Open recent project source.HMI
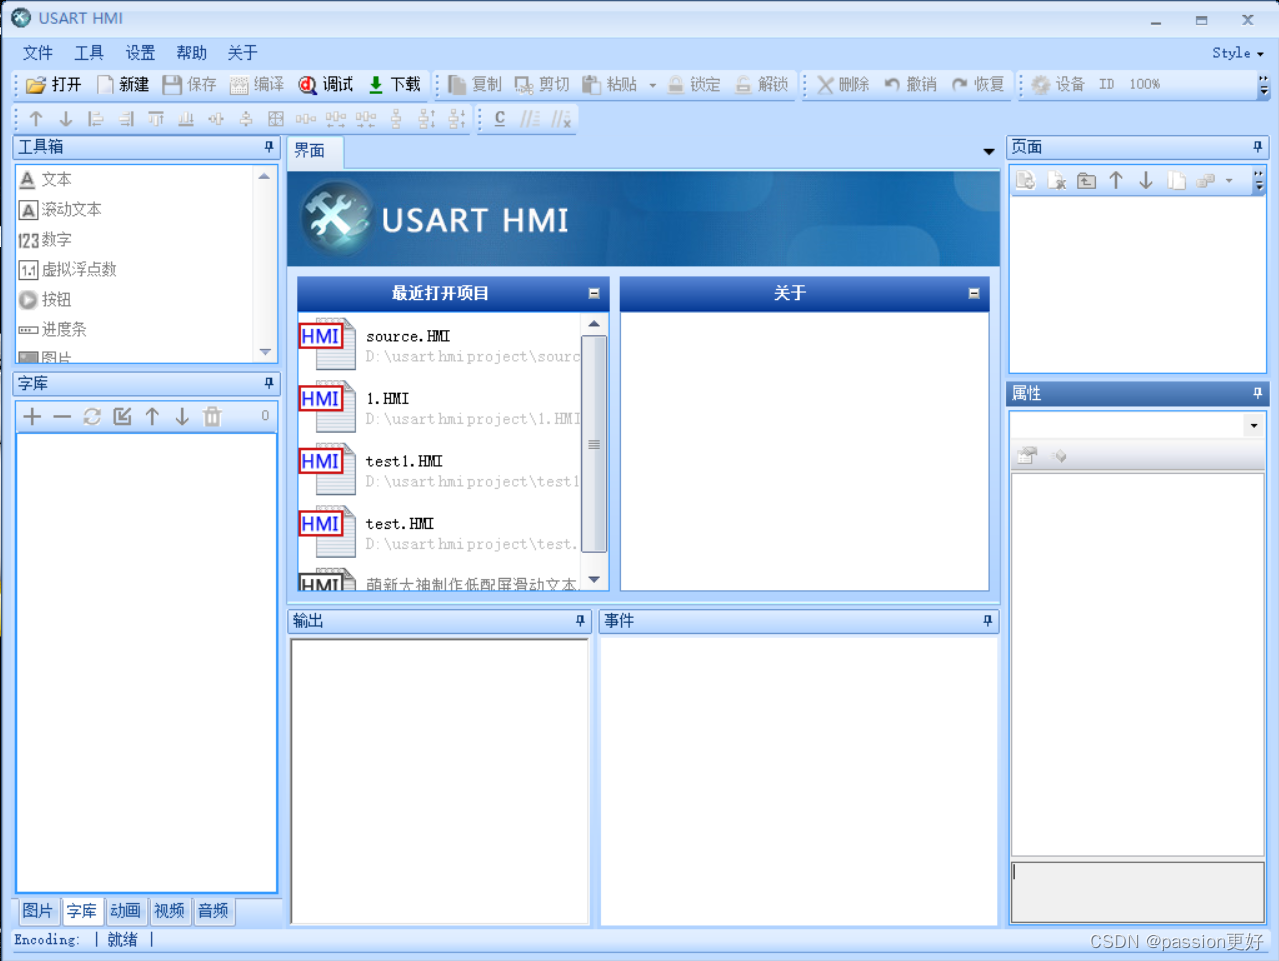 [x=440, y=345]
